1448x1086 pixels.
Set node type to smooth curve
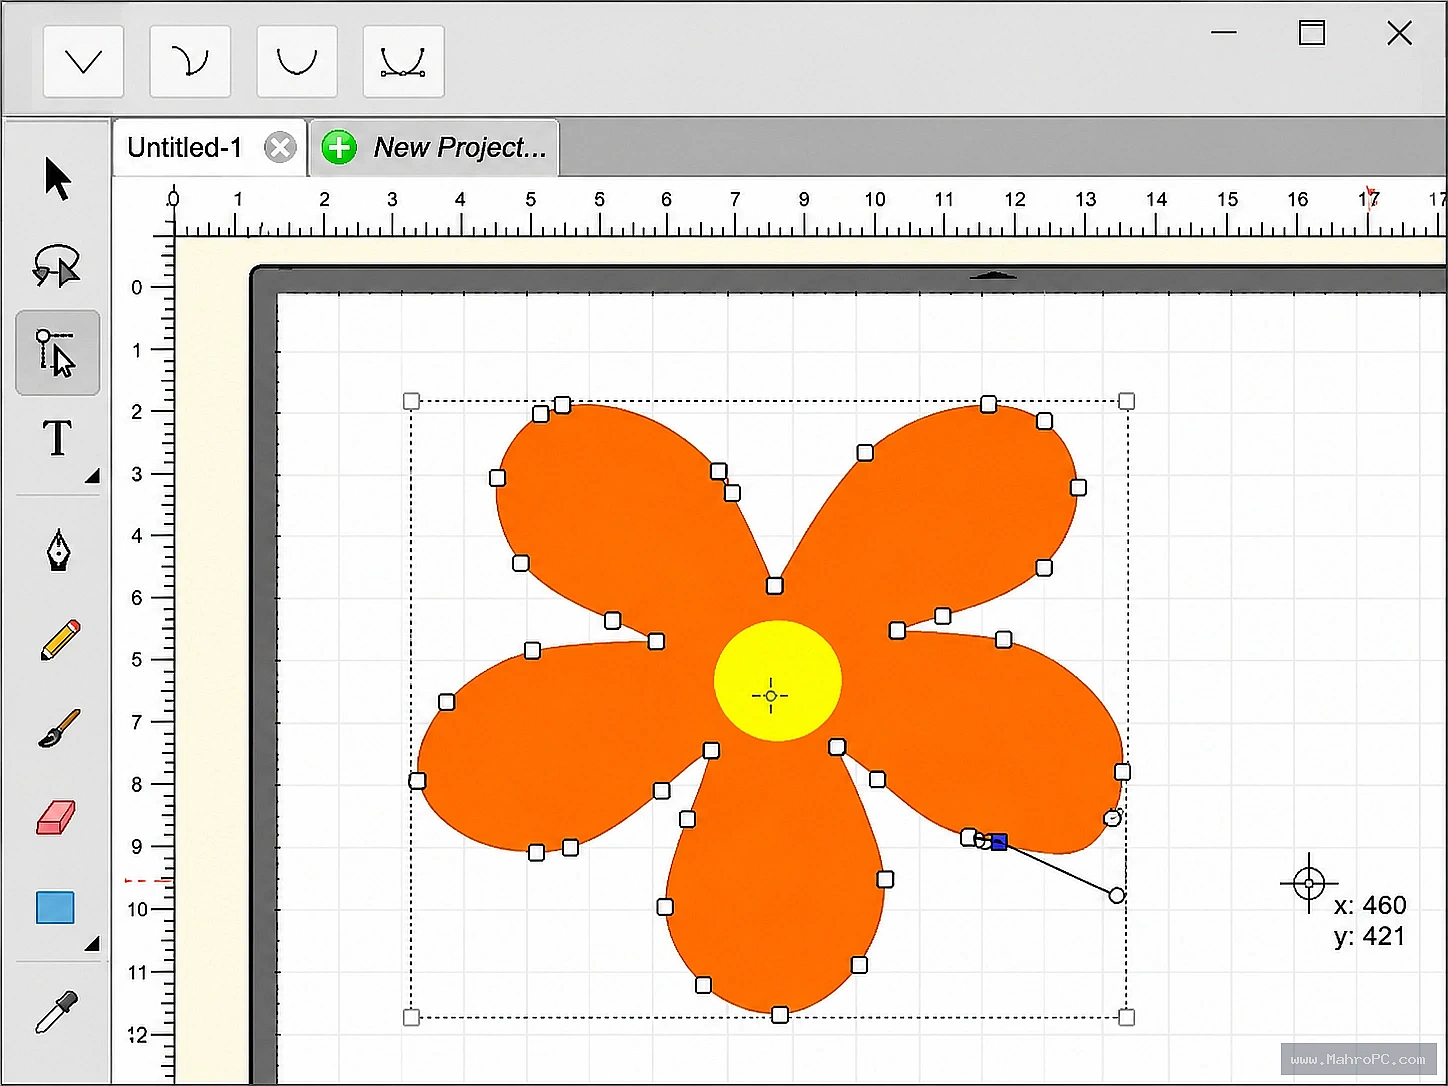(x=297, y=62)
